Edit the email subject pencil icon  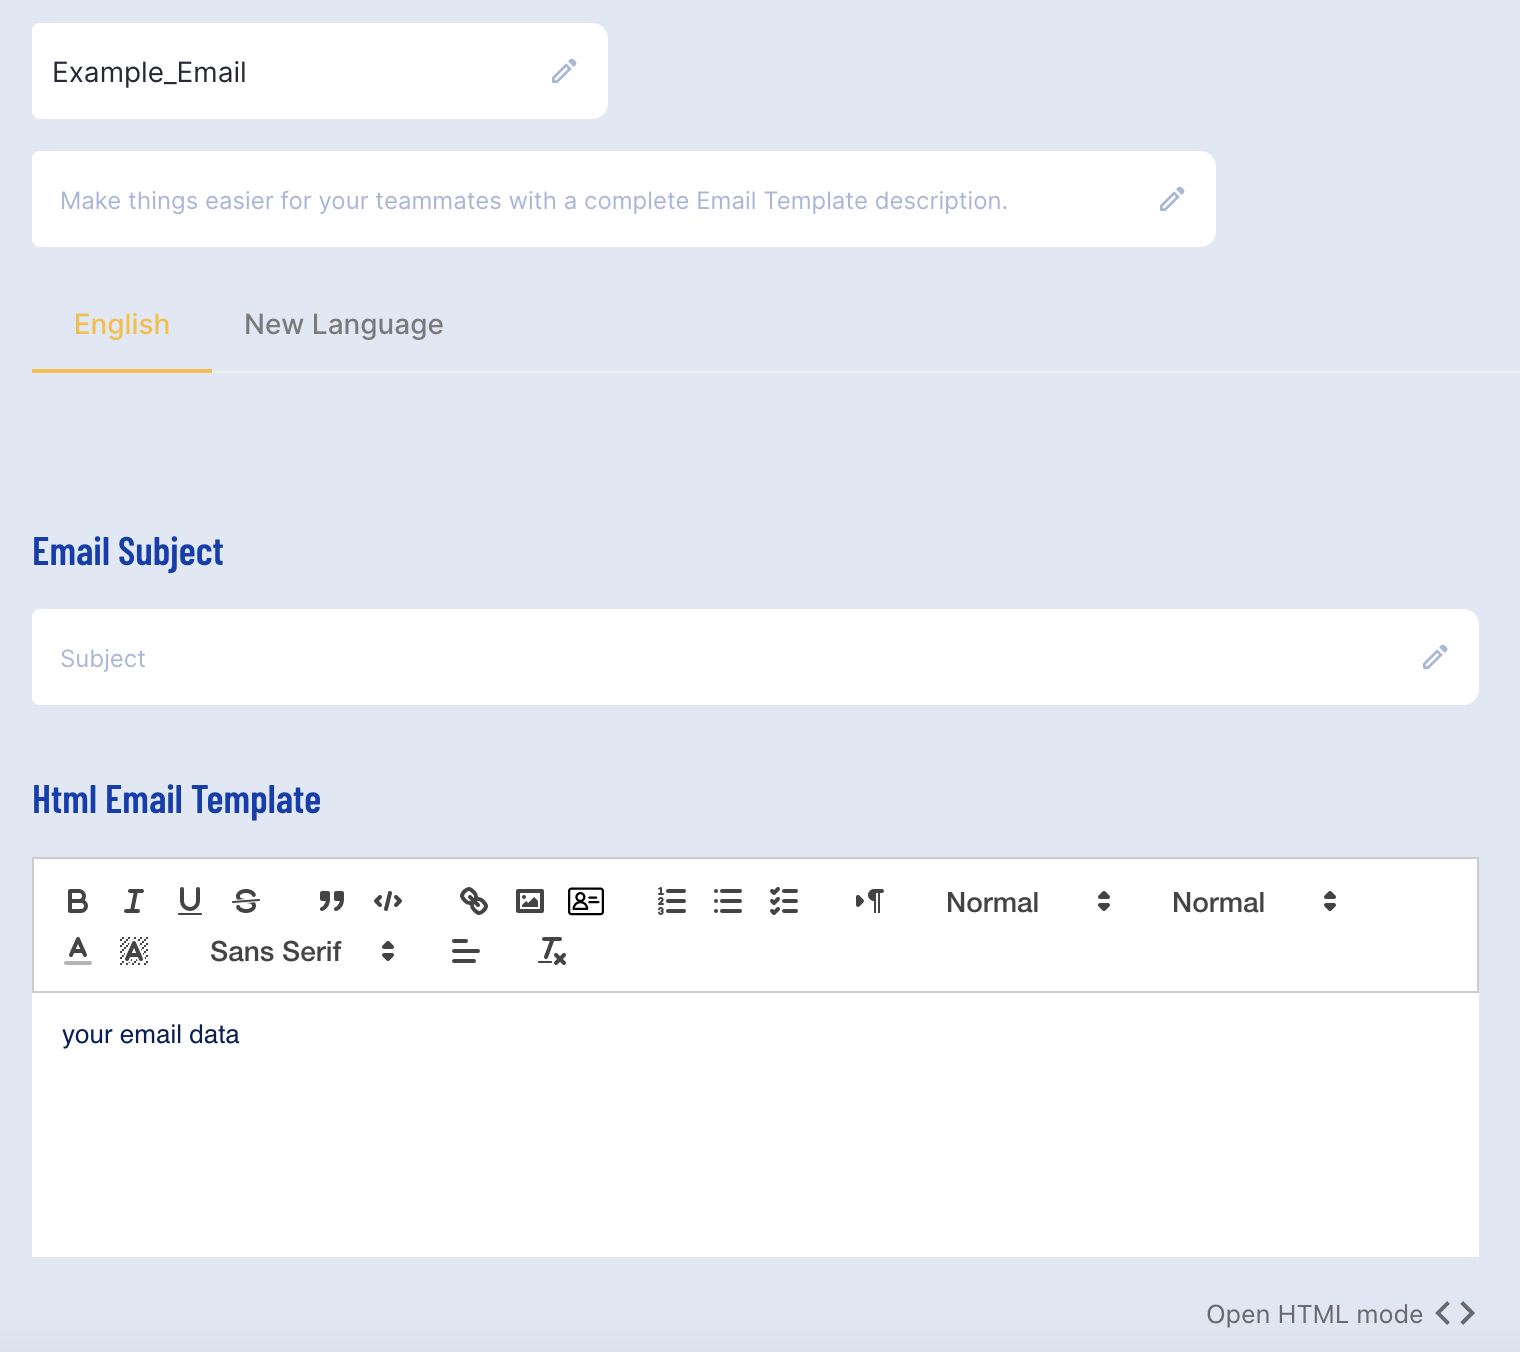tap(1435, 657)
